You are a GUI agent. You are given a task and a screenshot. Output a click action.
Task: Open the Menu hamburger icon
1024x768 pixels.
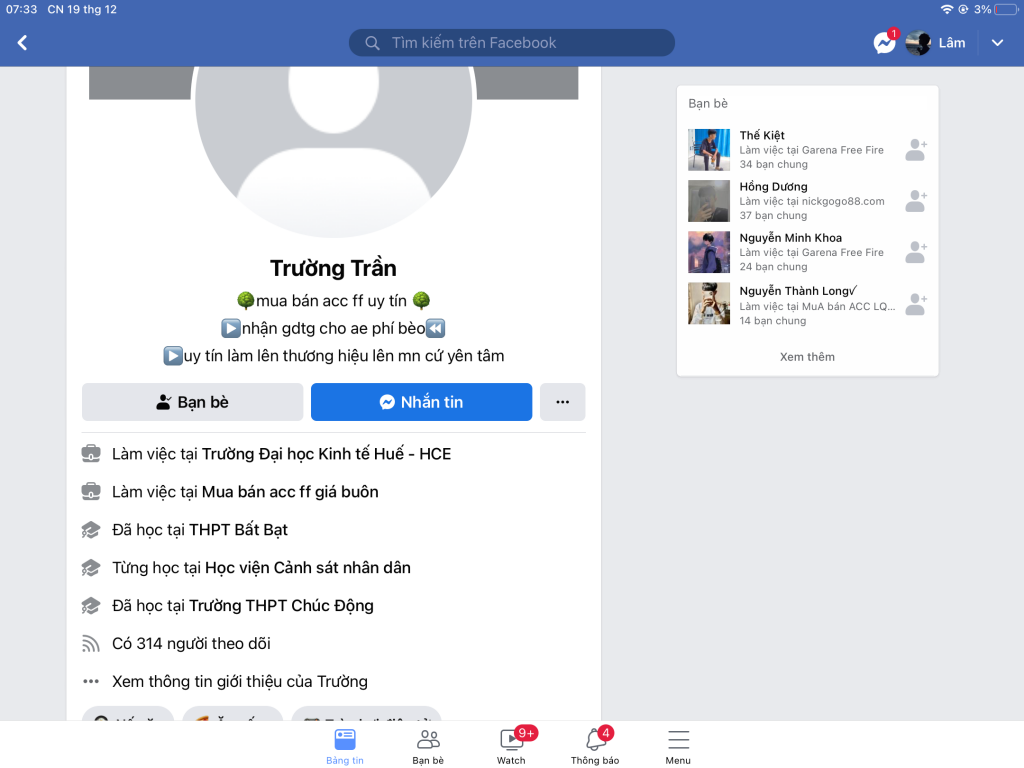(x=678, y=746)
